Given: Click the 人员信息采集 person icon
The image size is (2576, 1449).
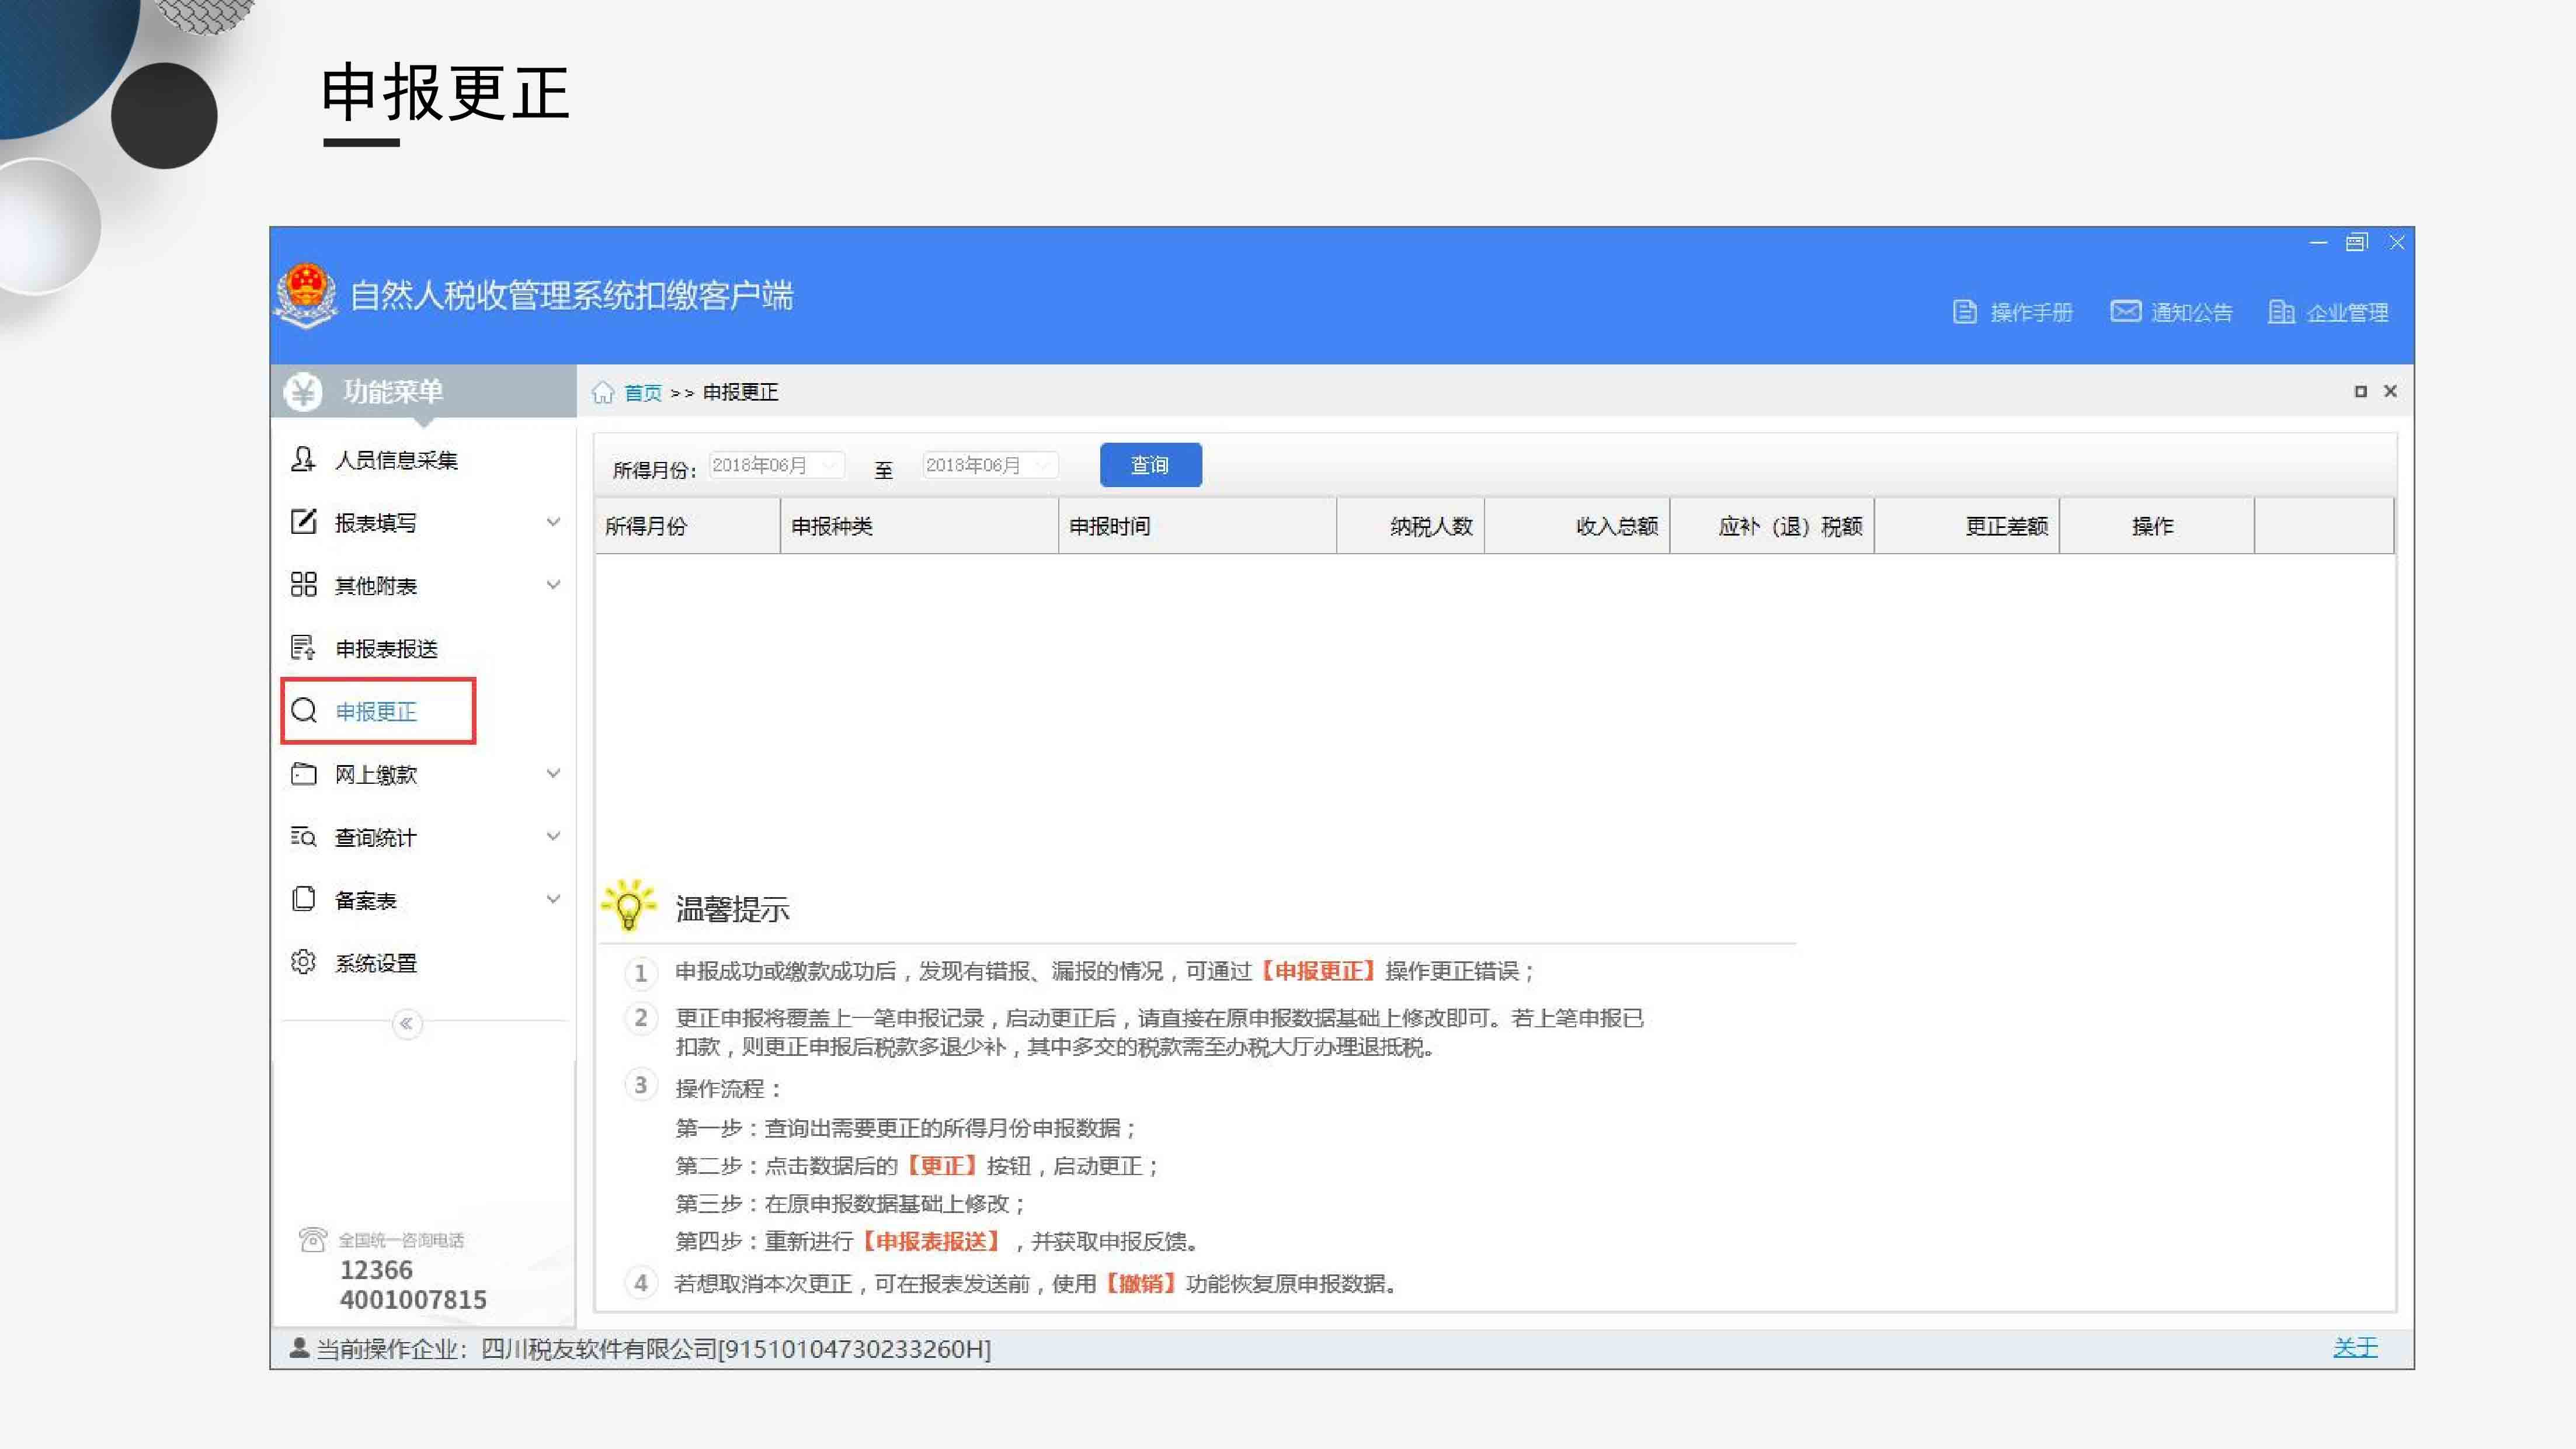Looking at the screenshot, I should tap(303, 459).
